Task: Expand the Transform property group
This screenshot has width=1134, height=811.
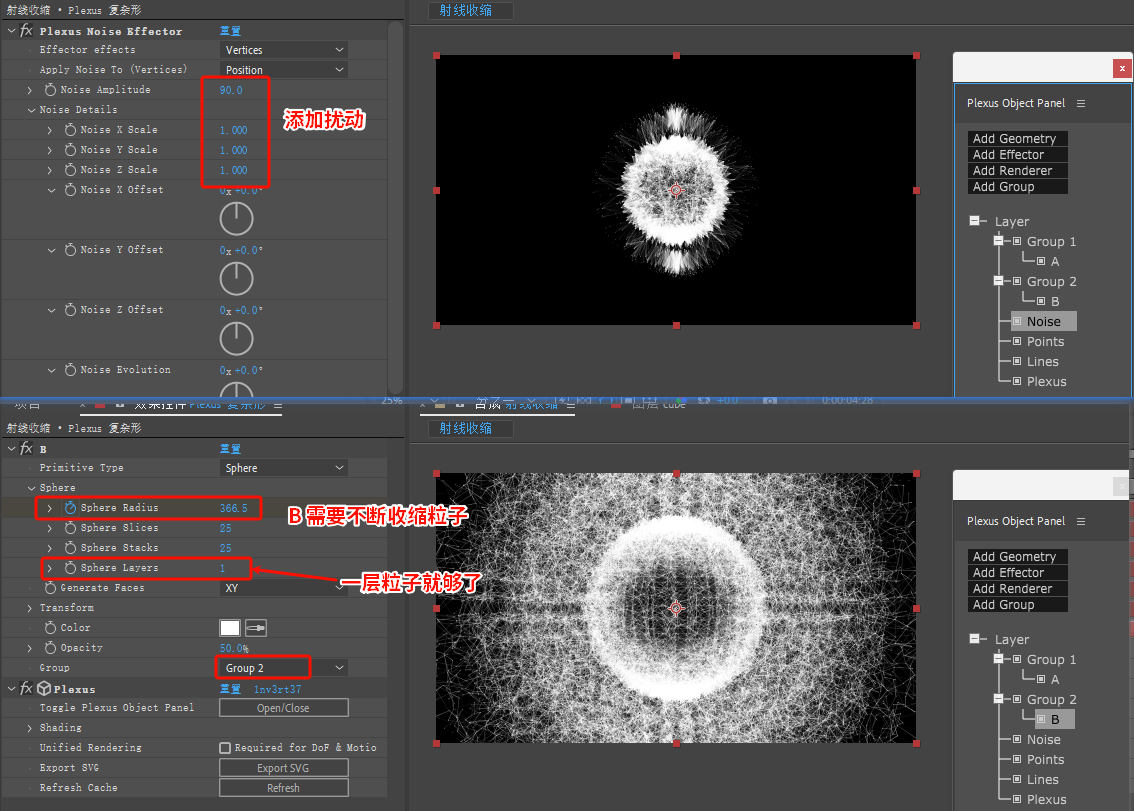Action: pyautogui.click(x=30, y=608)
